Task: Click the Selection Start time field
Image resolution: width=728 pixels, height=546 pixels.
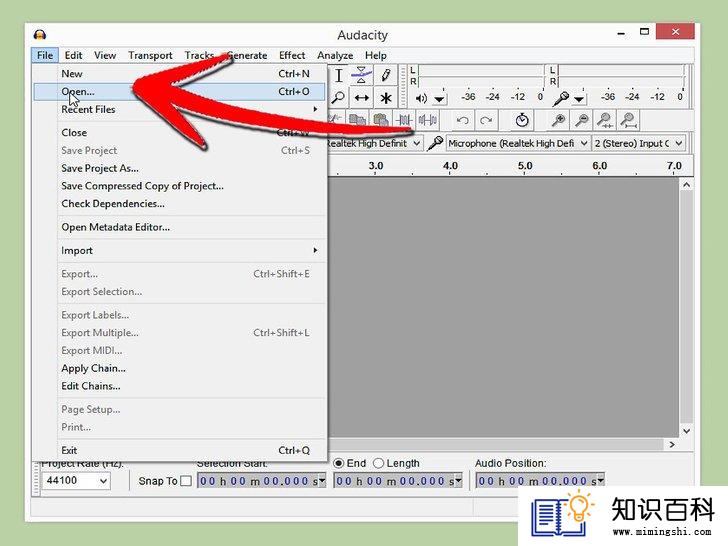Action: (262, 481)
